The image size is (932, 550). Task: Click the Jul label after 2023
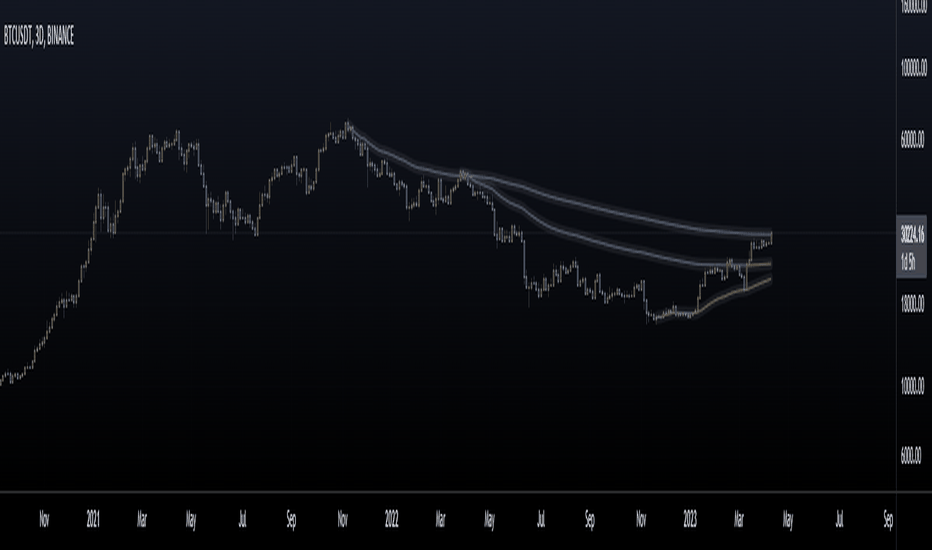[x=839, y=520]
